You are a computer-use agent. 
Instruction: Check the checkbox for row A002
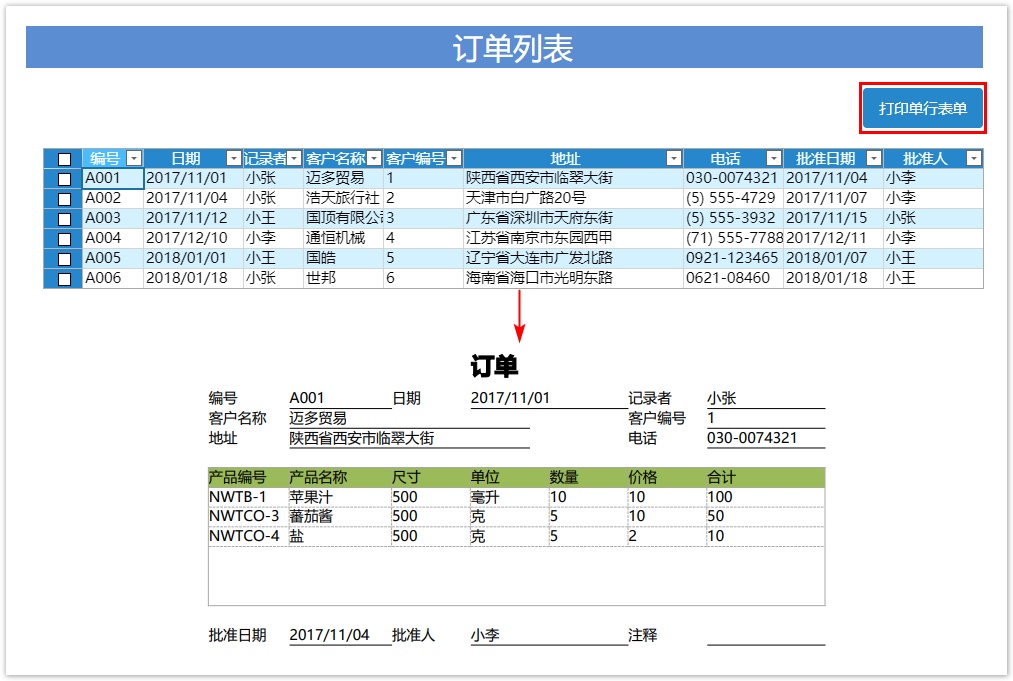64,199
